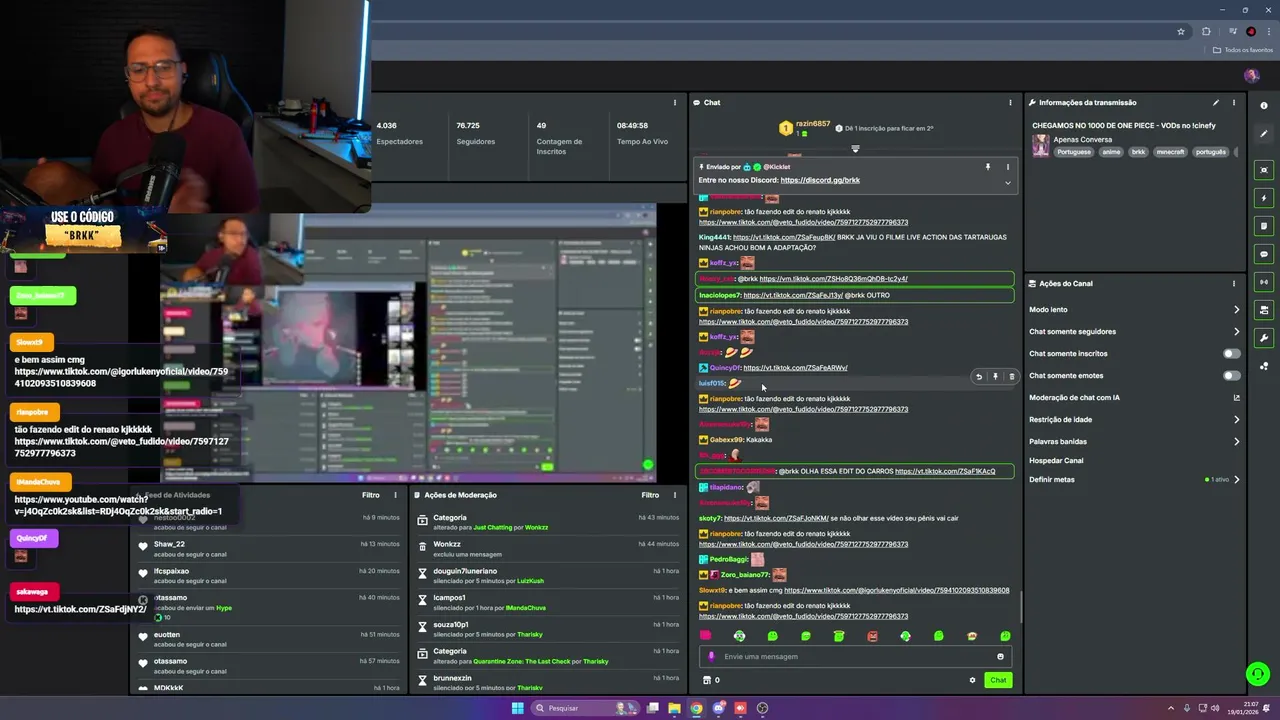This screenshot has height=720, width=1280.
Task: Open Windows Start menu
Action: pos(517,708)
